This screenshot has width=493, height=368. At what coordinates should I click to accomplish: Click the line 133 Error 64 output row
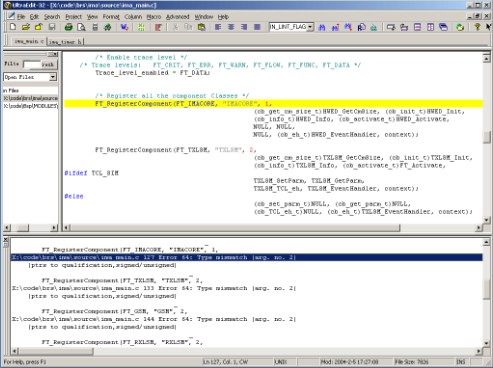coord(154,288)
